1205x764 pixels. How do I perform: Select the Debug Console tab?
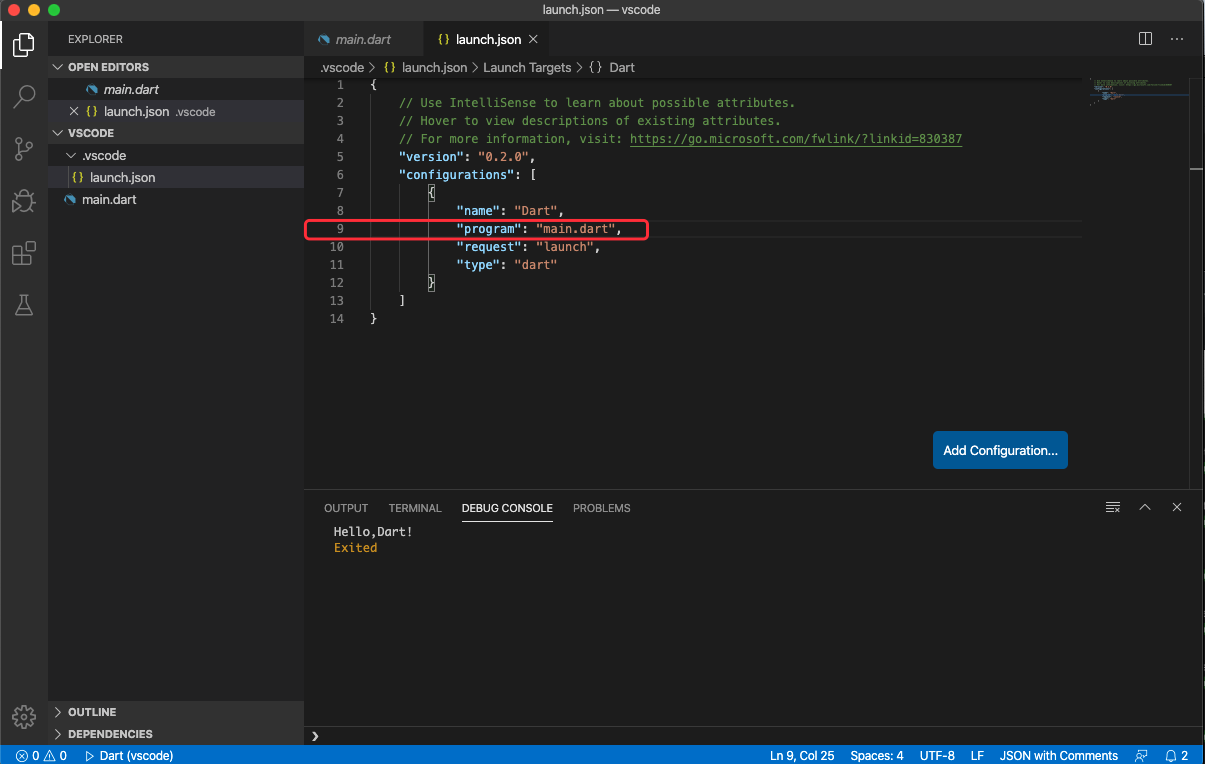coord(507,508)
